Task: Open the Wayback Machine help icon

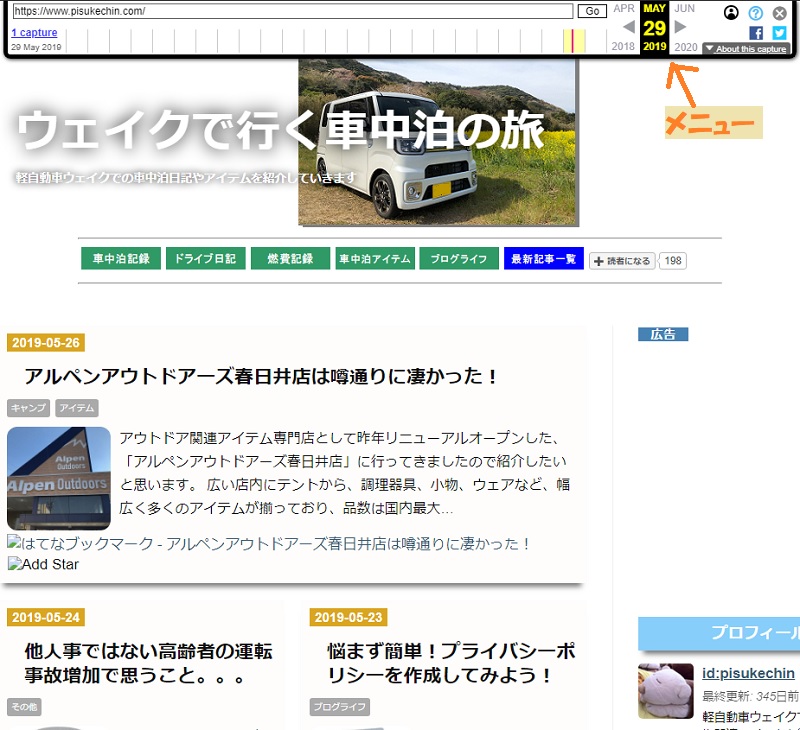Action: pos(756,13)
